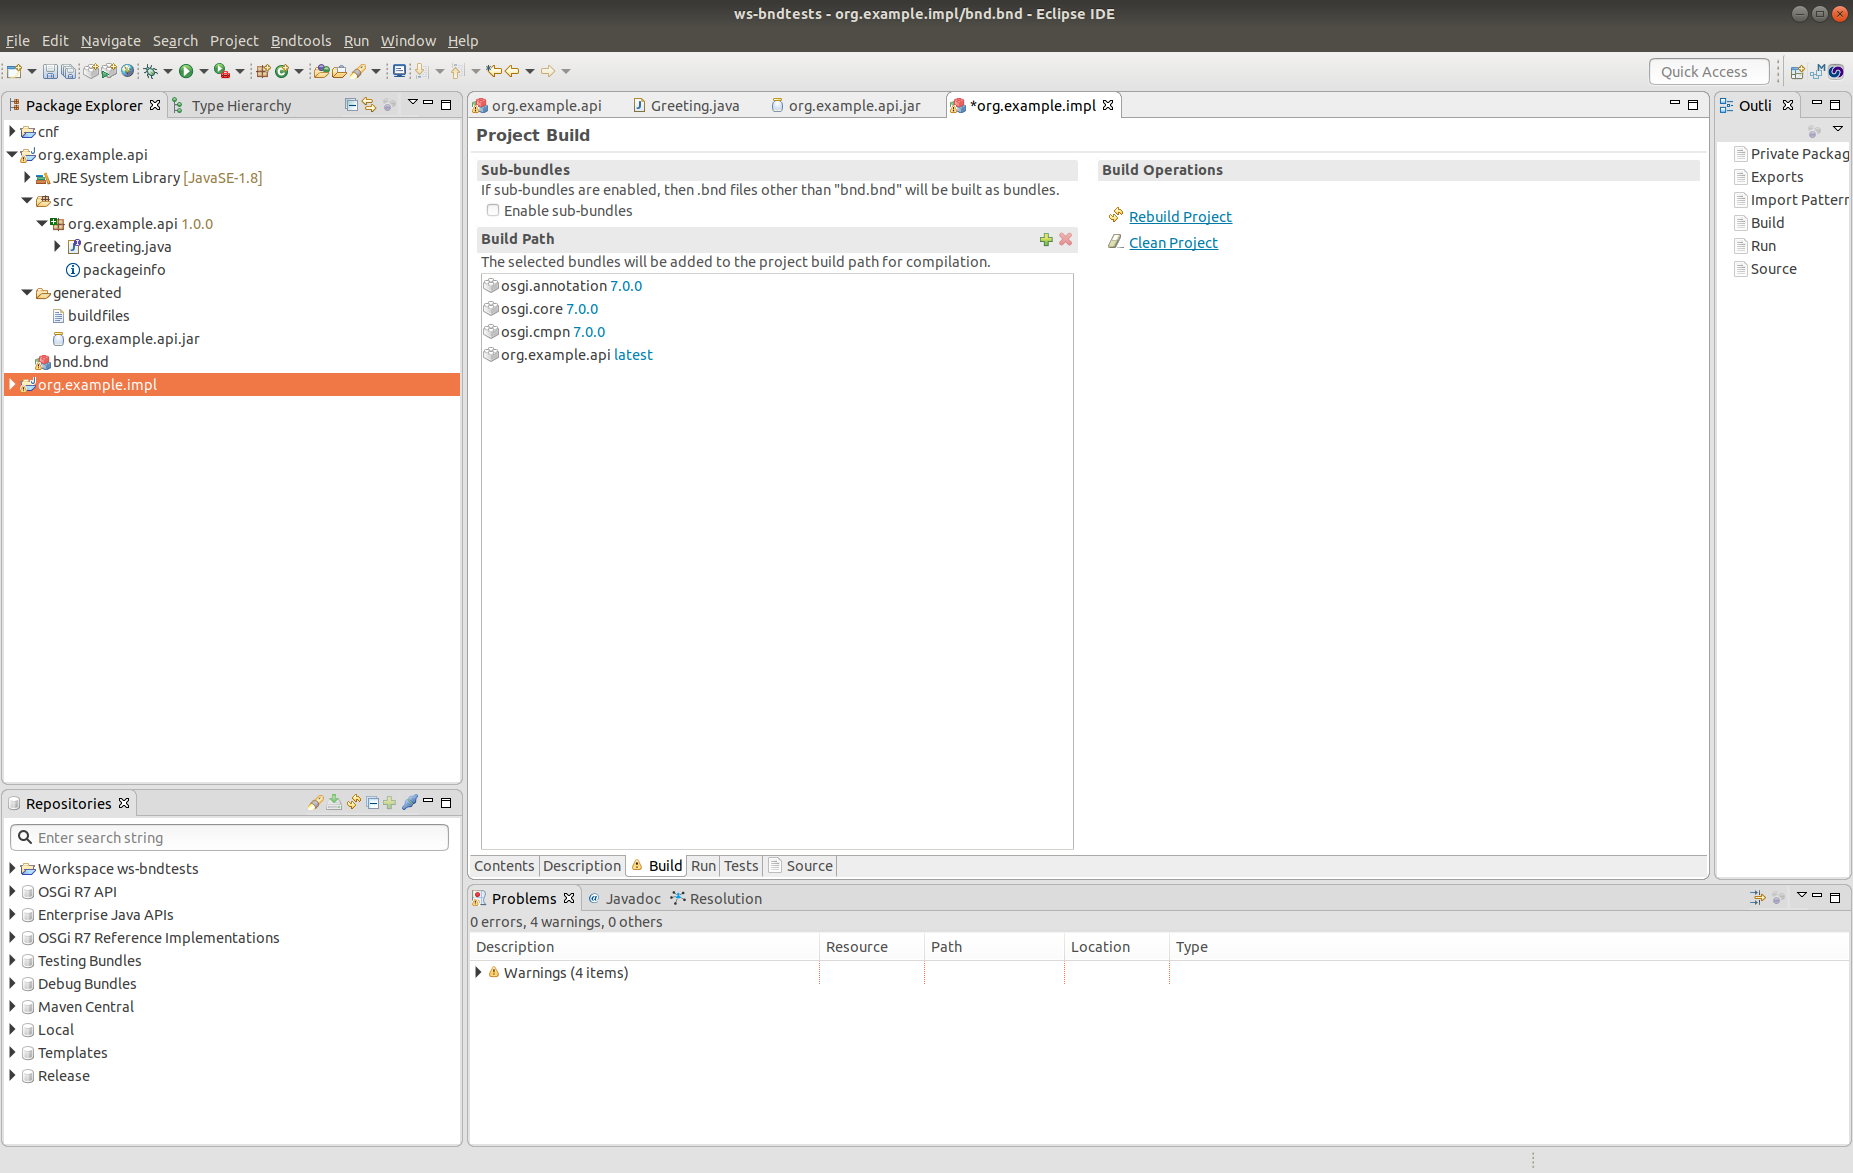The image size is (1853, 1173).
Task: Click the Rebuild Project link
Action: click(1180, 216)
